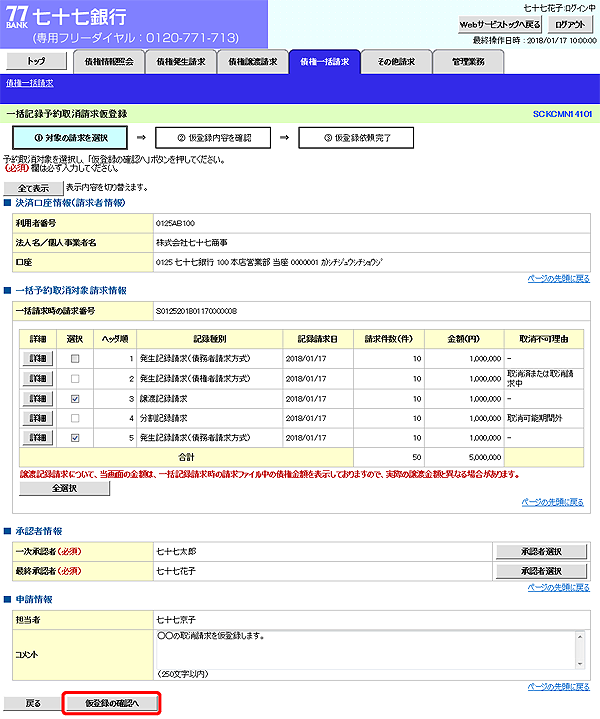Click the 記録種別 column header
600x719 pixels.
(210, 339)
